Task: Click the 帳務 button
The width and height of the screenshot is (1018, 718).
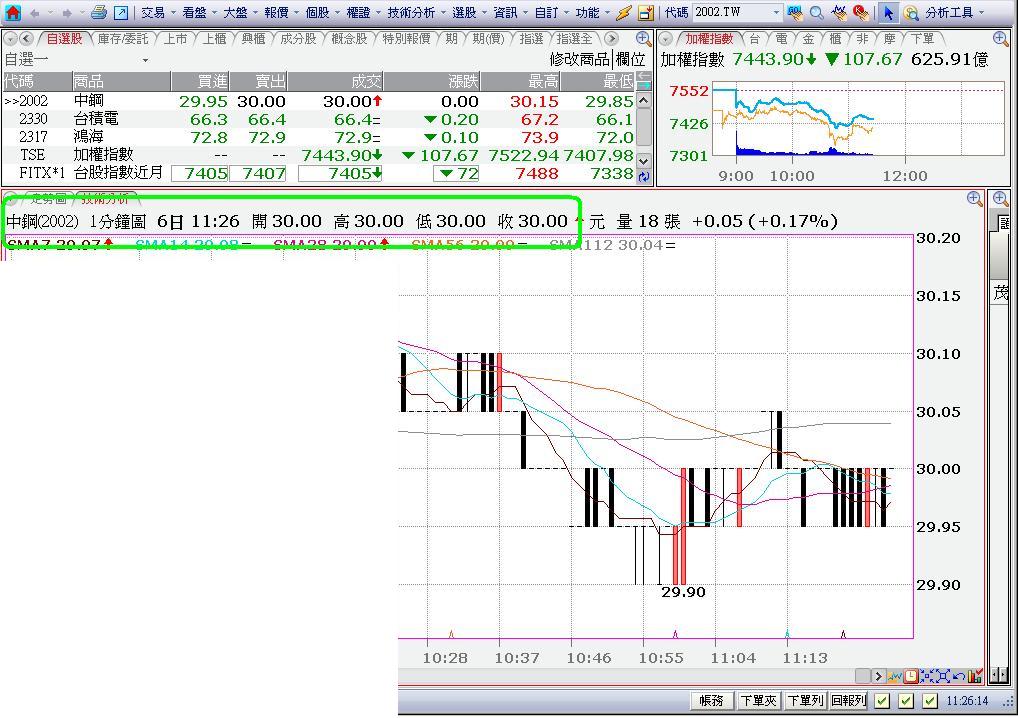Action: click(x=712, y=700)
